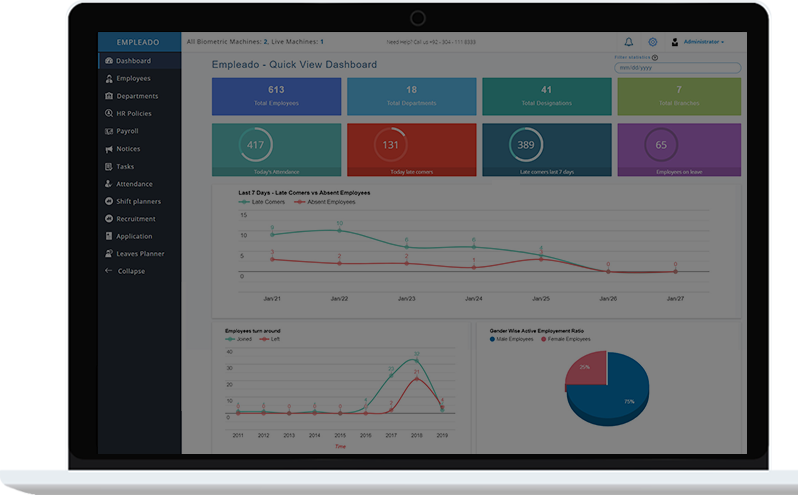Click the 2018 Joined peak data point 32
This screenshot has width=798, height=495.
417,360
